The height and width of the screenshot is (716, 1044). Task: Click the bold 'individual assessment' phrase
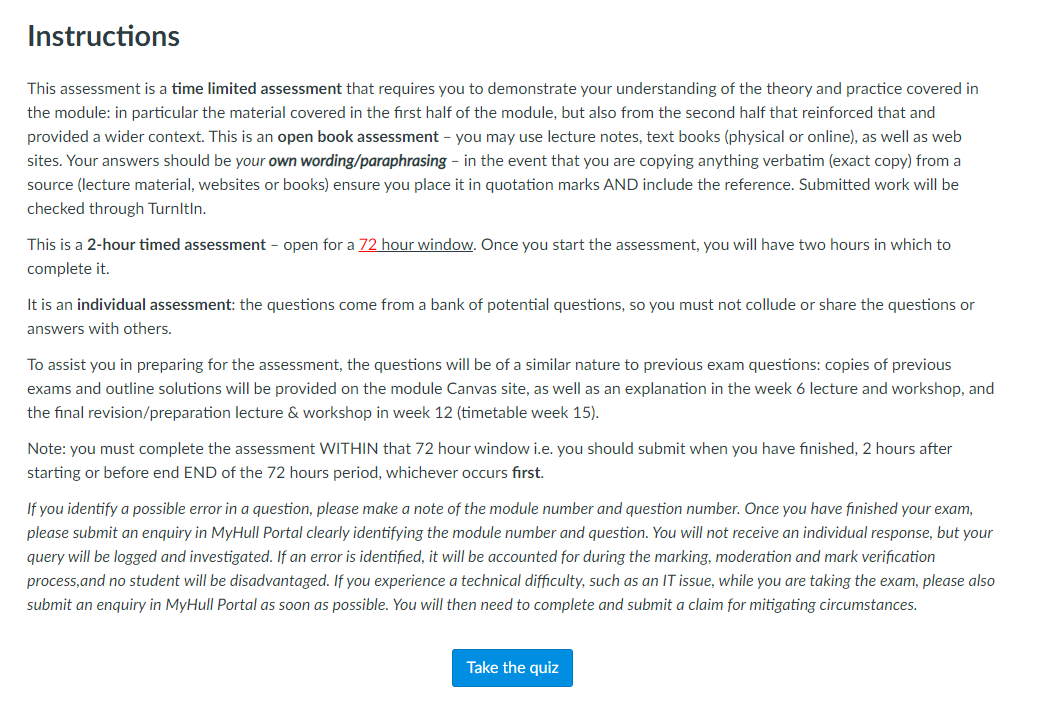154,305
